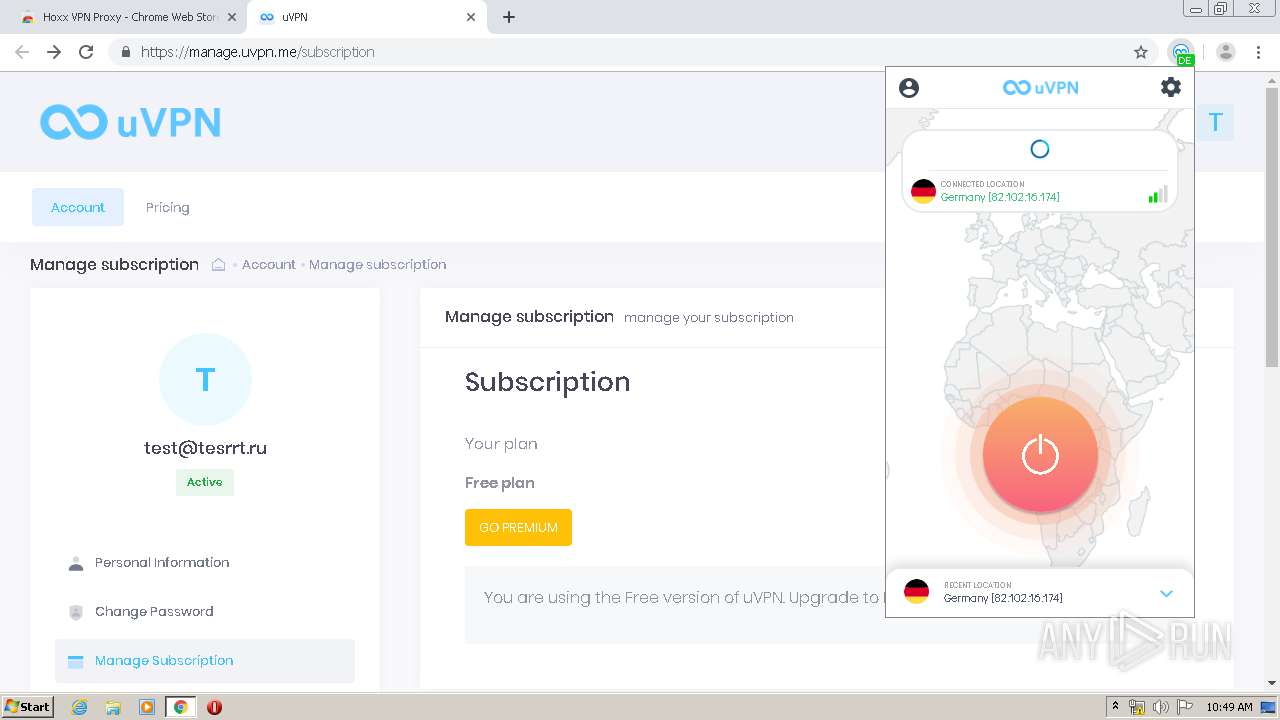Click the German flag in recent location
This screenshot has width=1280, height=720.
pyautogui.click(x=916, y=591)
